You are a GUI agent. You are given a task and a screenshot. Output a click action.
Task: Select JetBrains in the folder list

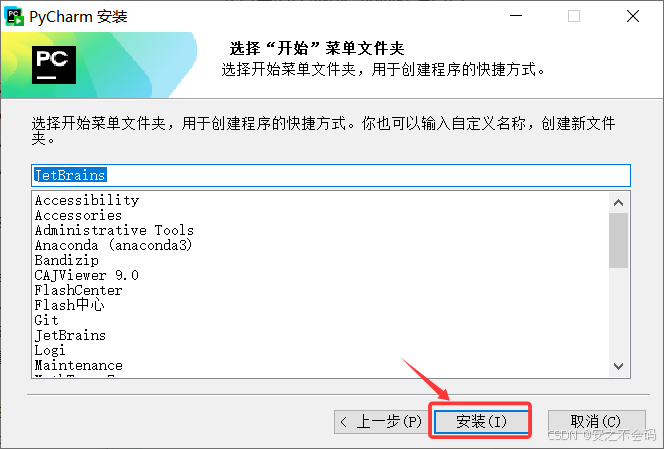[x=70, y=335]
